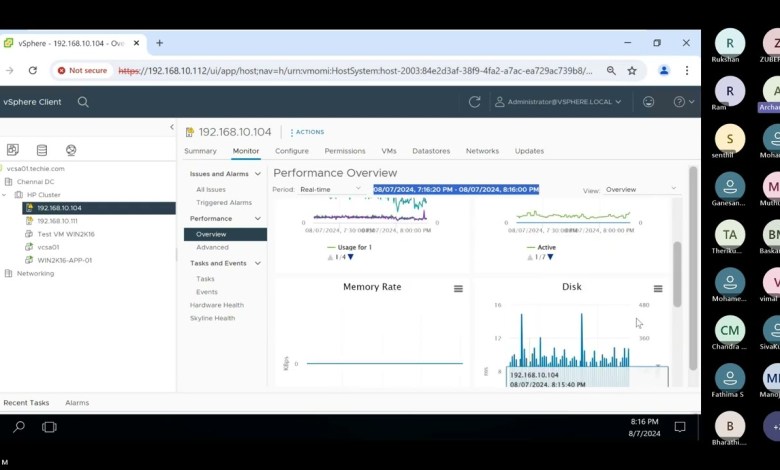
Task: Select WIN2K16-APP-01 in the tree
Action: tap(65, 260)
